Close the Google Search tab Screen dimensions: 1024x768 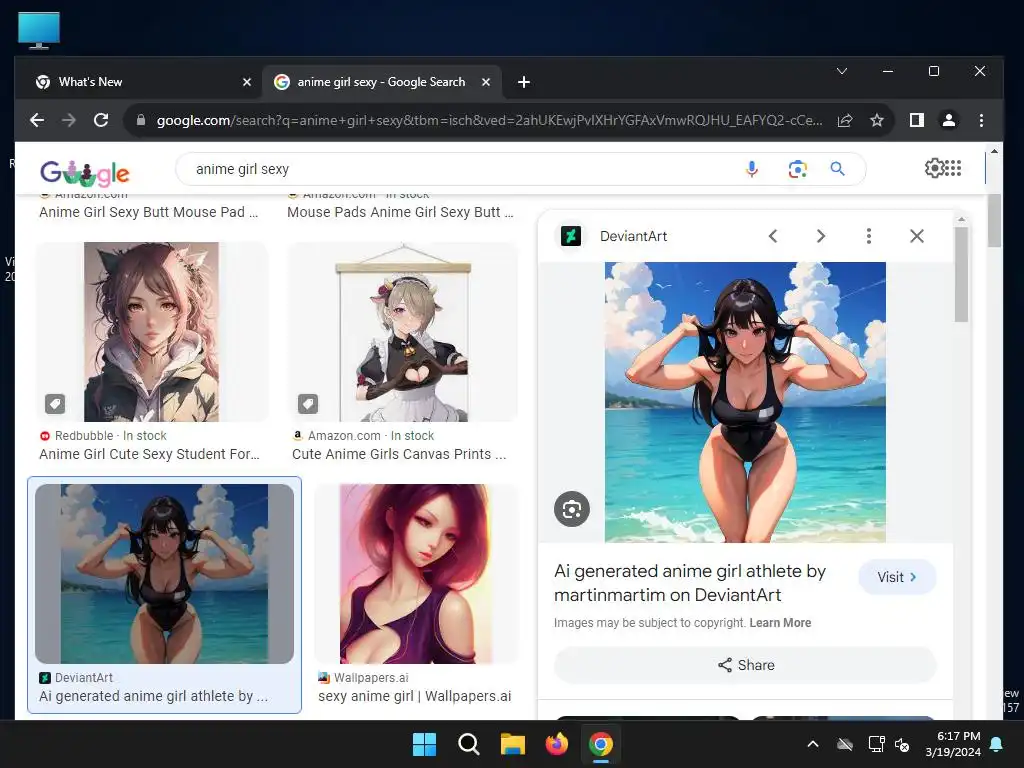point(486,82)
